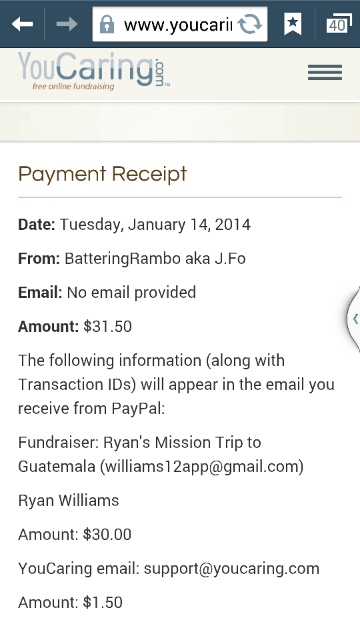
Task: Select the Date: Tuesday, January 14, 2014 line
Action: pos(134,225)
